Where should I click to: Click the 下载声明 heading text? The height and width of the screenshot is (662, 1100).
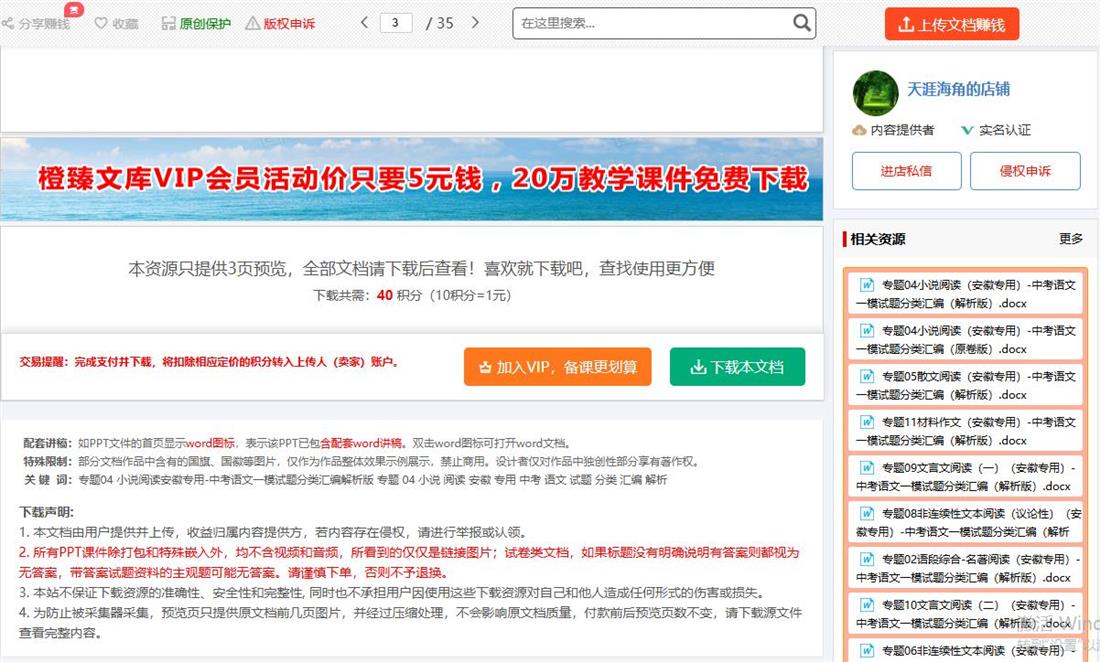(46, 512)
